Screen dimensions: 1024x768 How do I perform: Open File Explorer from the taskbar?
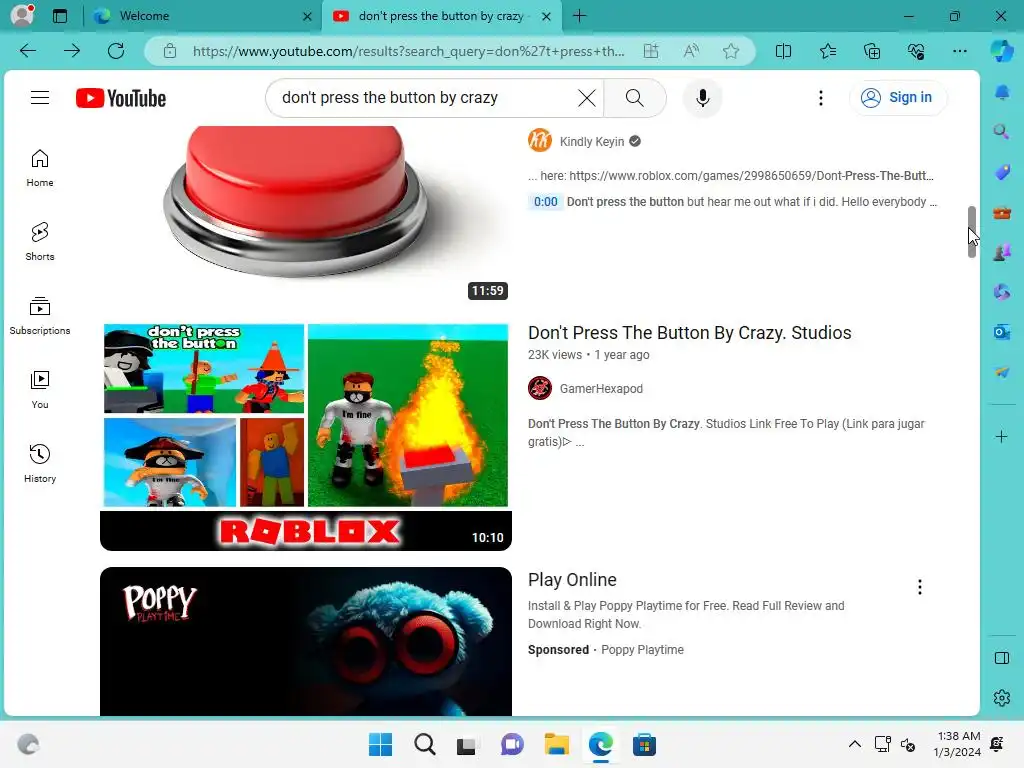pos(556,744)
